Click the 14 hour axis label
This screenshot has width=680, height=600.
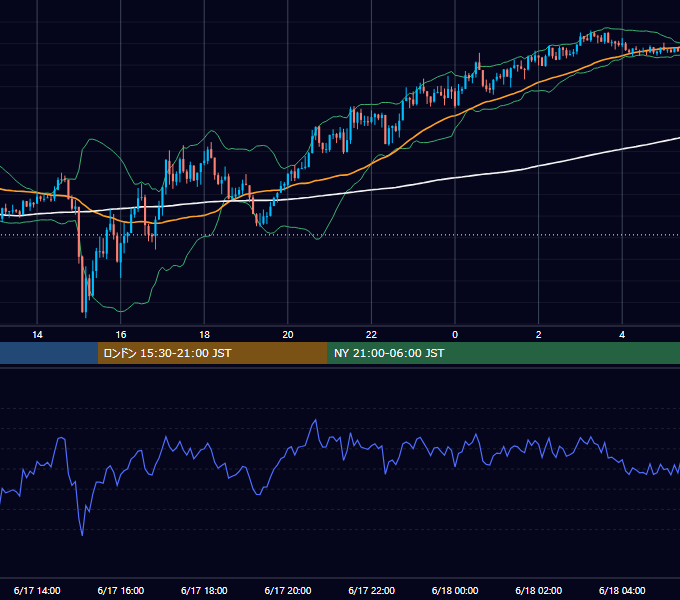coord(37,335)
